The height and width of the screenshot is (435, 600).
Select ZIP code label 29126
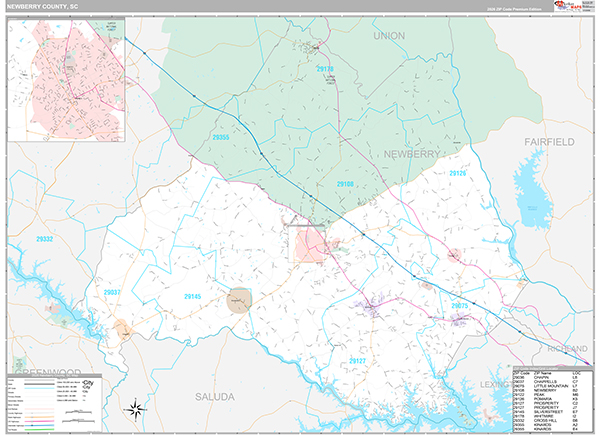(x=458, y=173)
